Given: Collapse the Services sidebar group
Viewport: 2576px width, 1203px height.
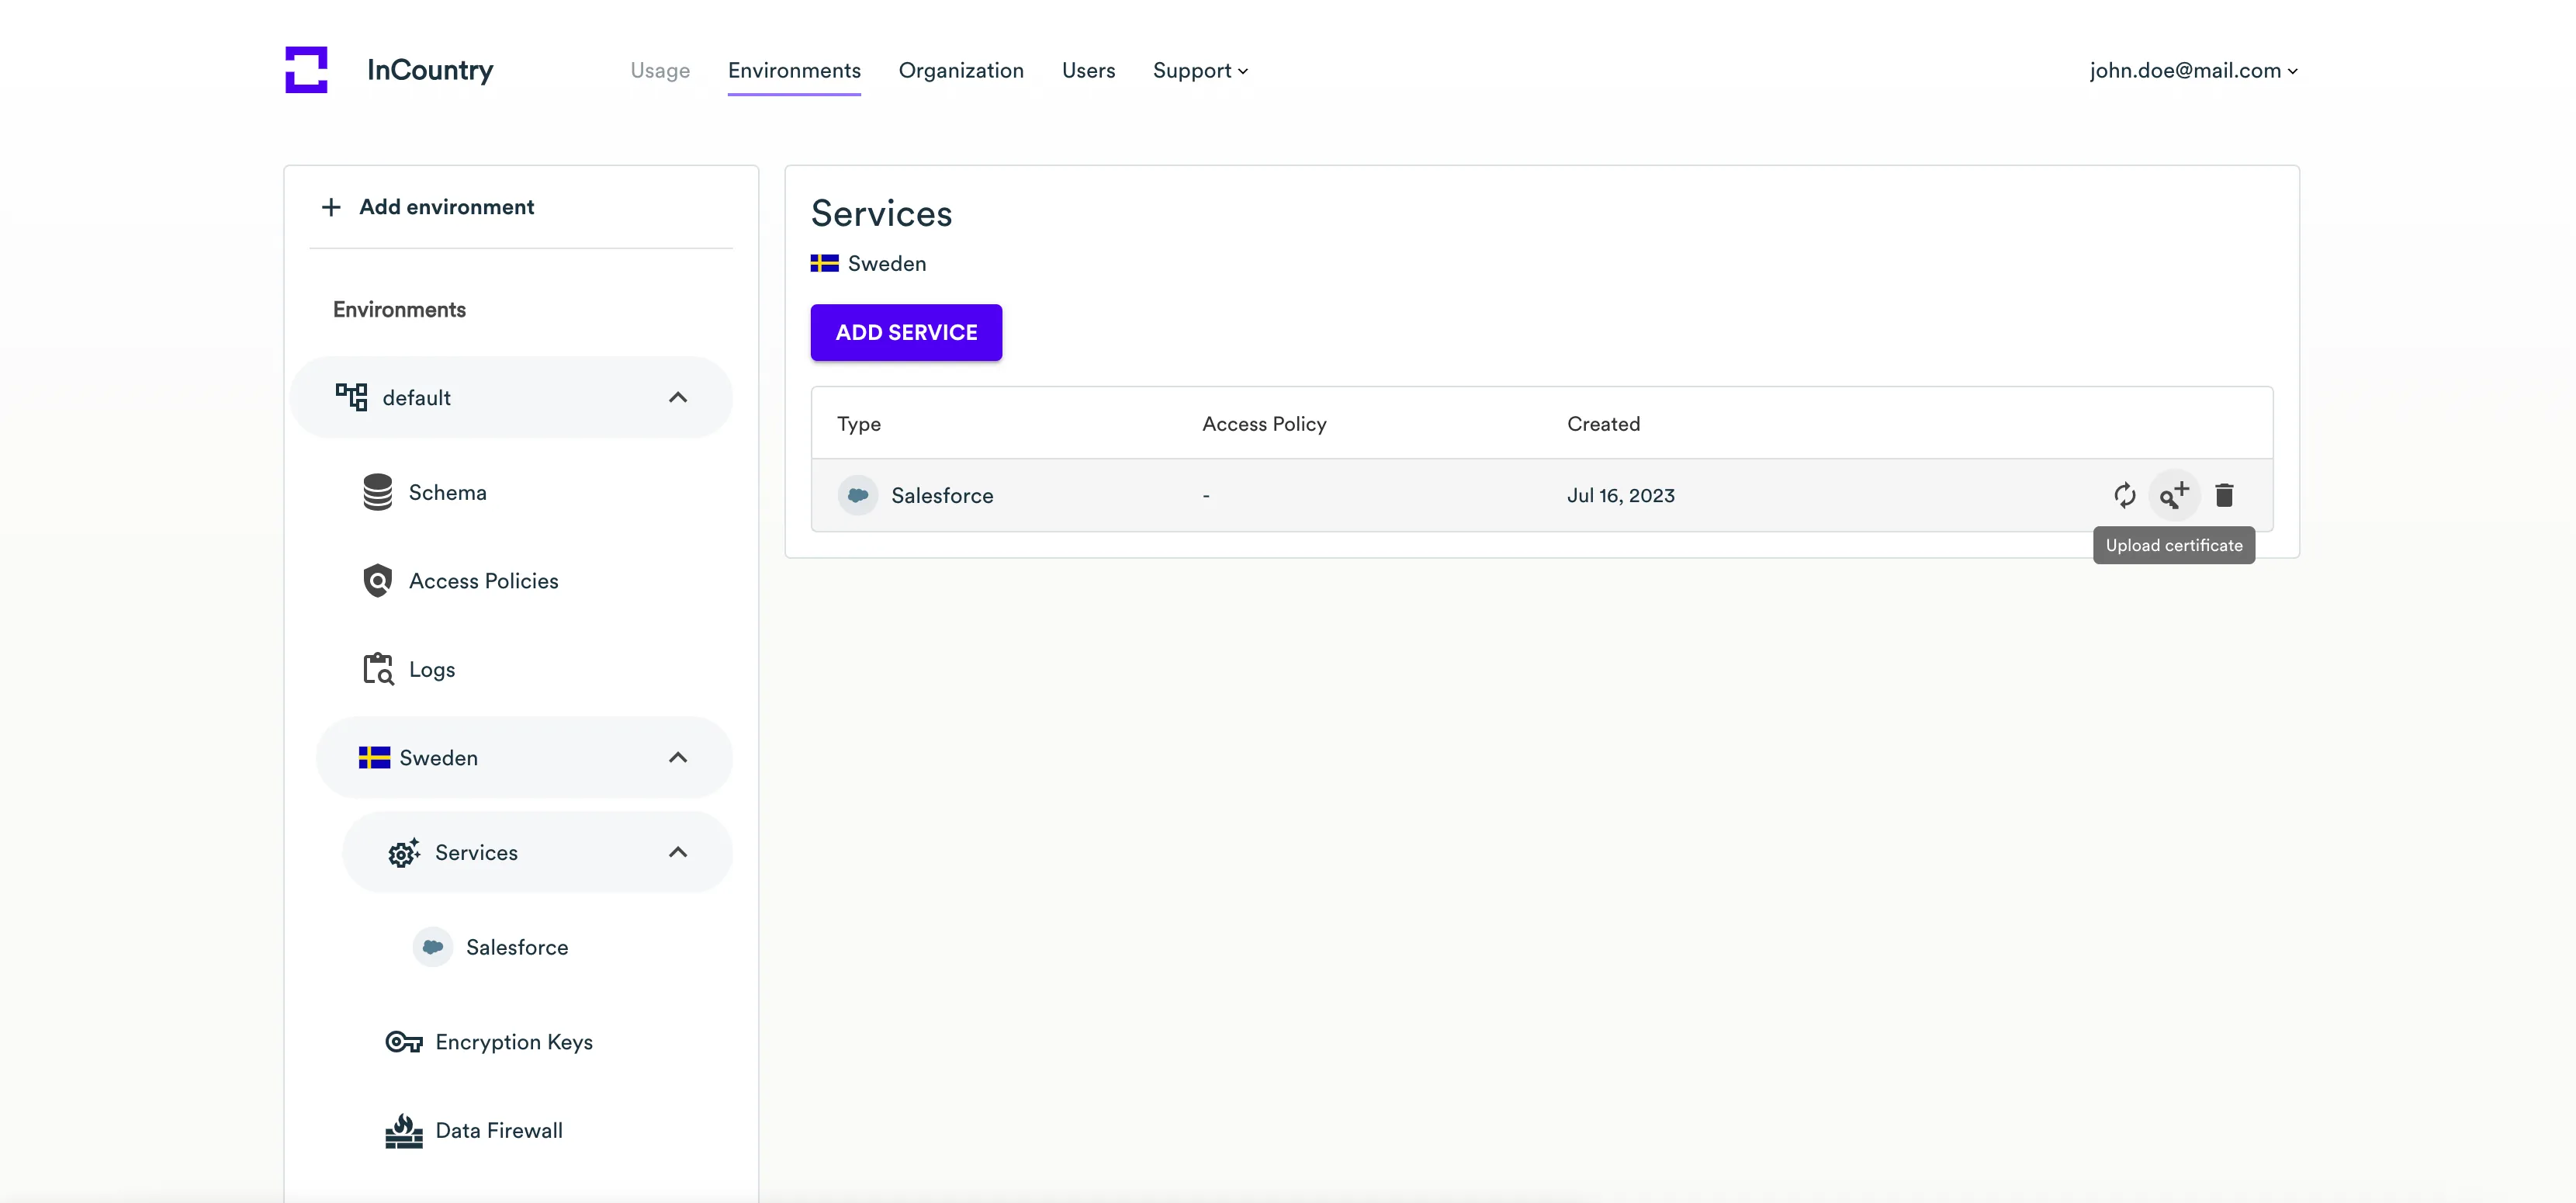Looking at the screenshot, I should [x=677, y=853].
